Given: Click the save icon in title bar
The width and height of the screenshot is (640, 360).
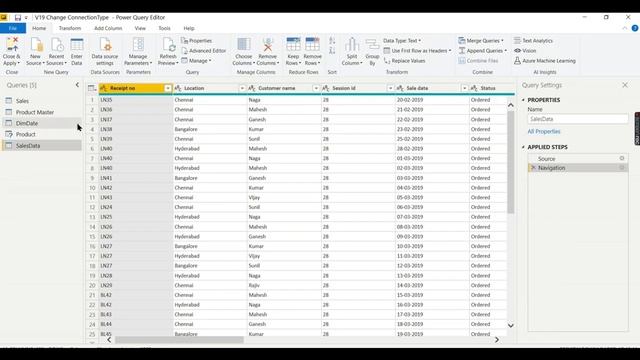Looking at the screenshot, I should 18,18.
